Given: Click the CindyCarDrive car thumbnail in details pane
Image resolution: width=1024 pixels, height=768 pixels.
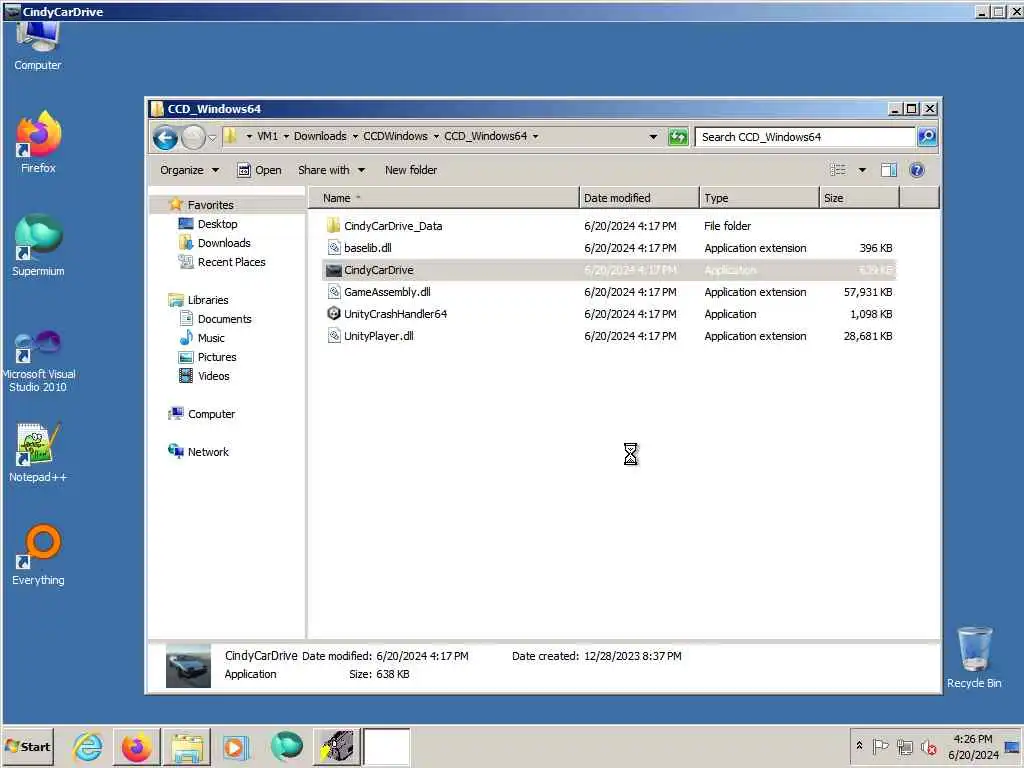Looking at the screenshot, I should 188,665.
